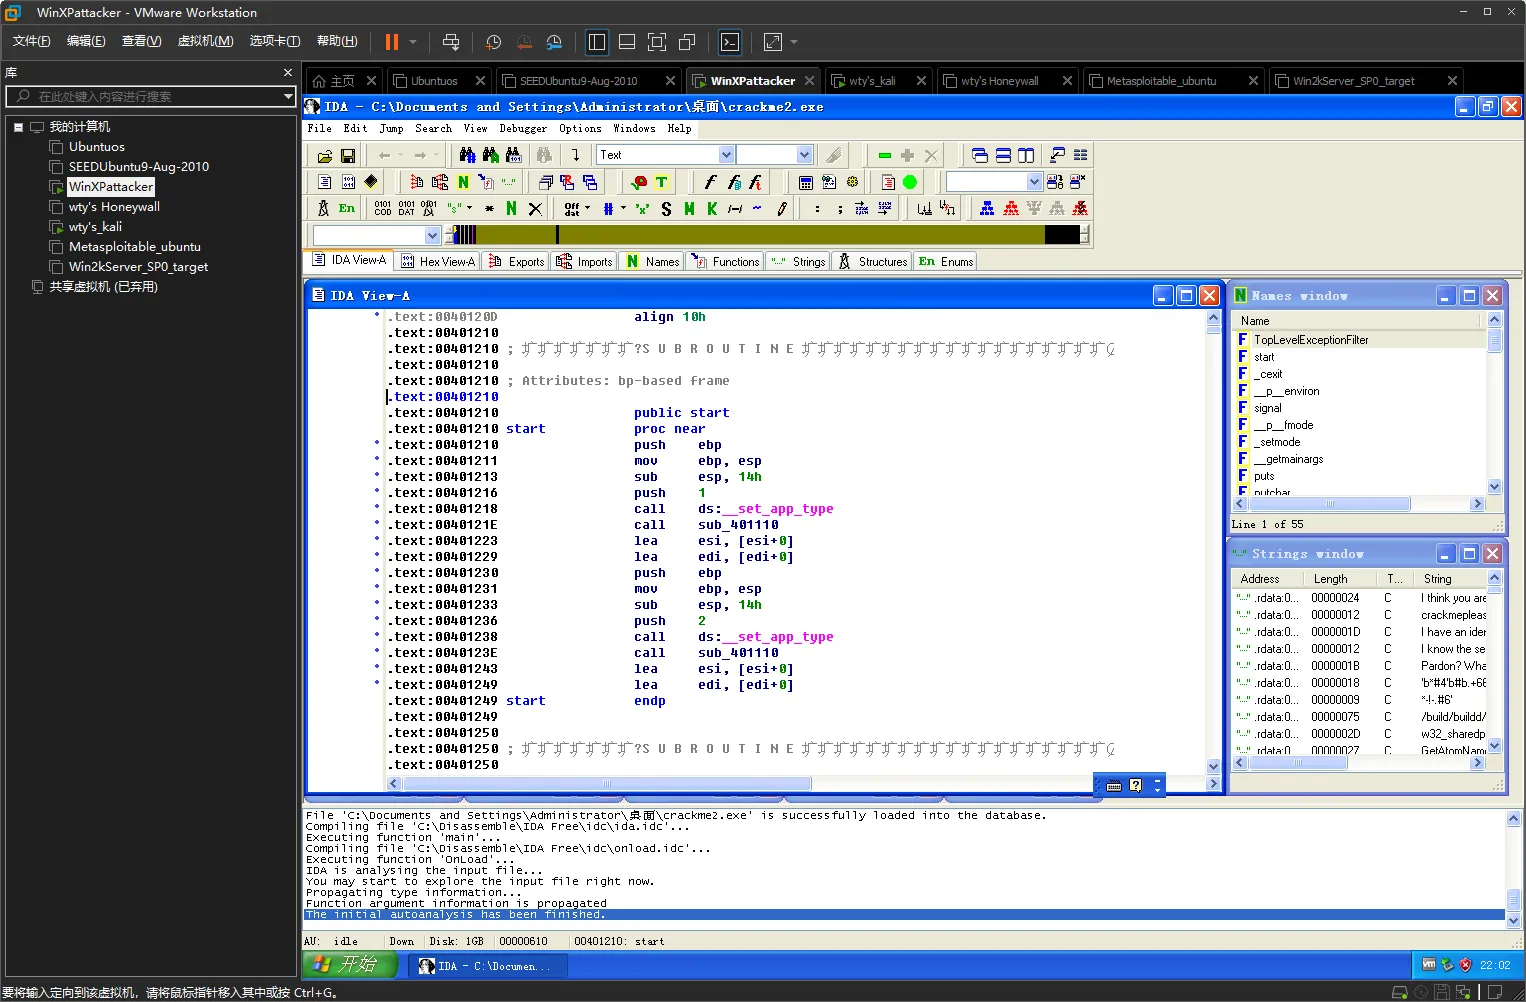Click the yellow N names icon on second row
This screenshot has height=1002, width=1526.
click(x=463, y=182)
